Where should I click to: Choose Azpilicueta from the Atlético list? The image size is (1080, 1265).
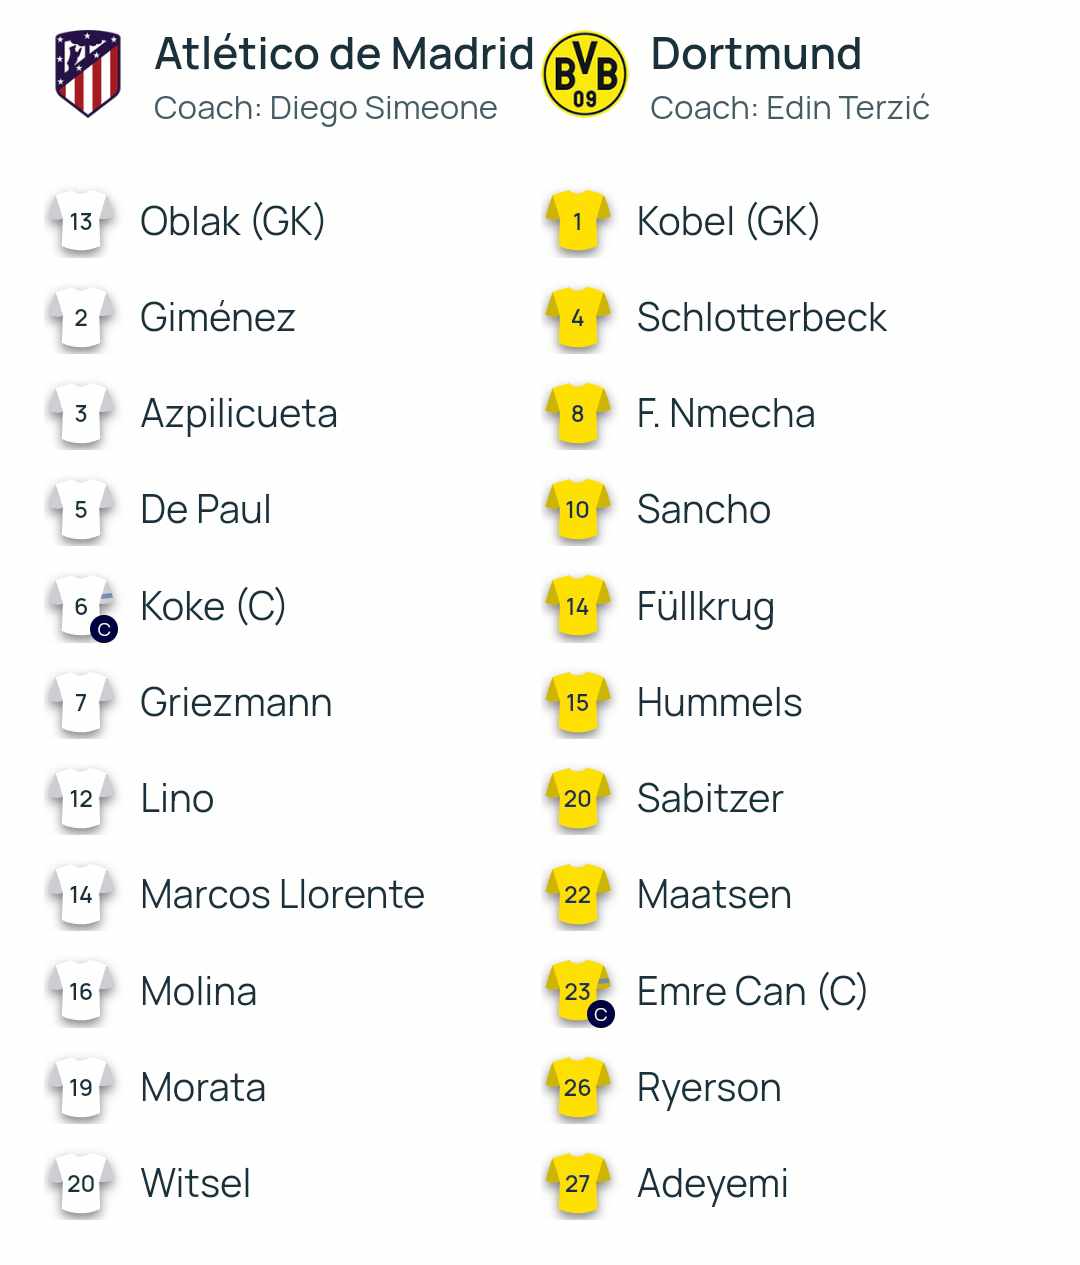pos(239,414)
